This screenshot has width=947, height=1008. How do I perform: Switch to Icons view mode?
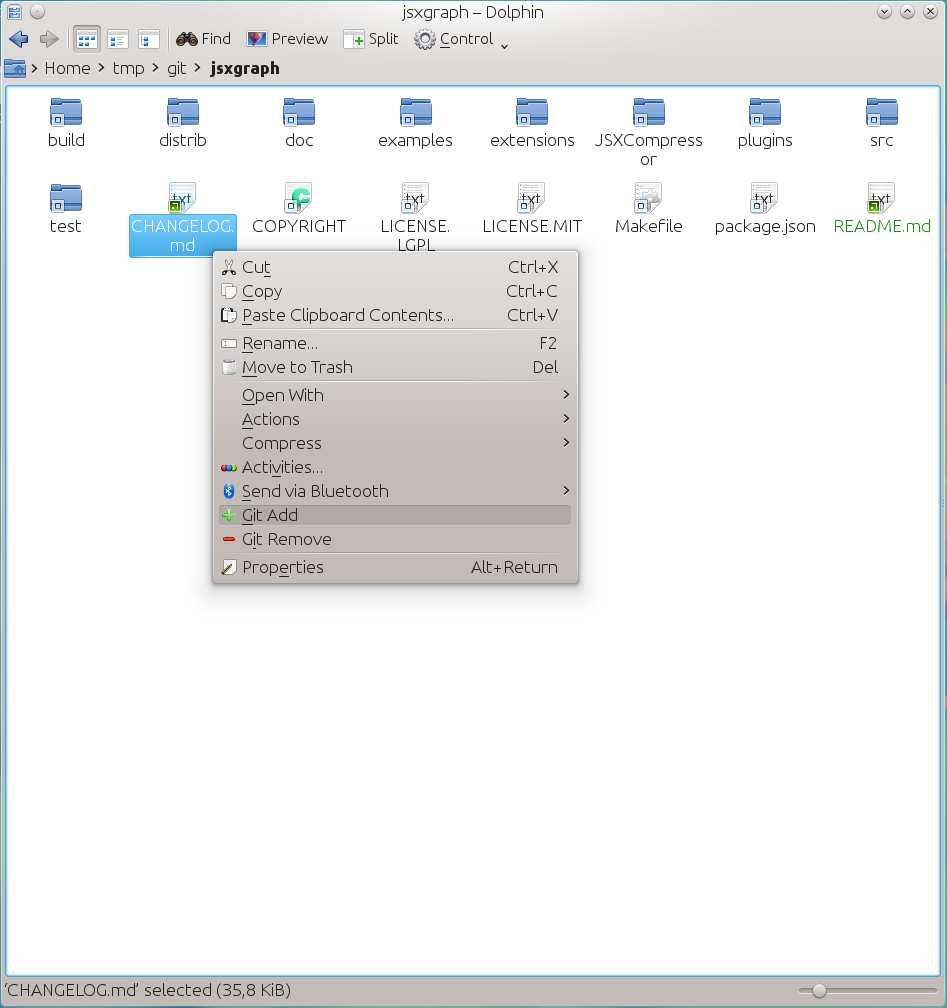pyautogui.click(x=87, y=39)
